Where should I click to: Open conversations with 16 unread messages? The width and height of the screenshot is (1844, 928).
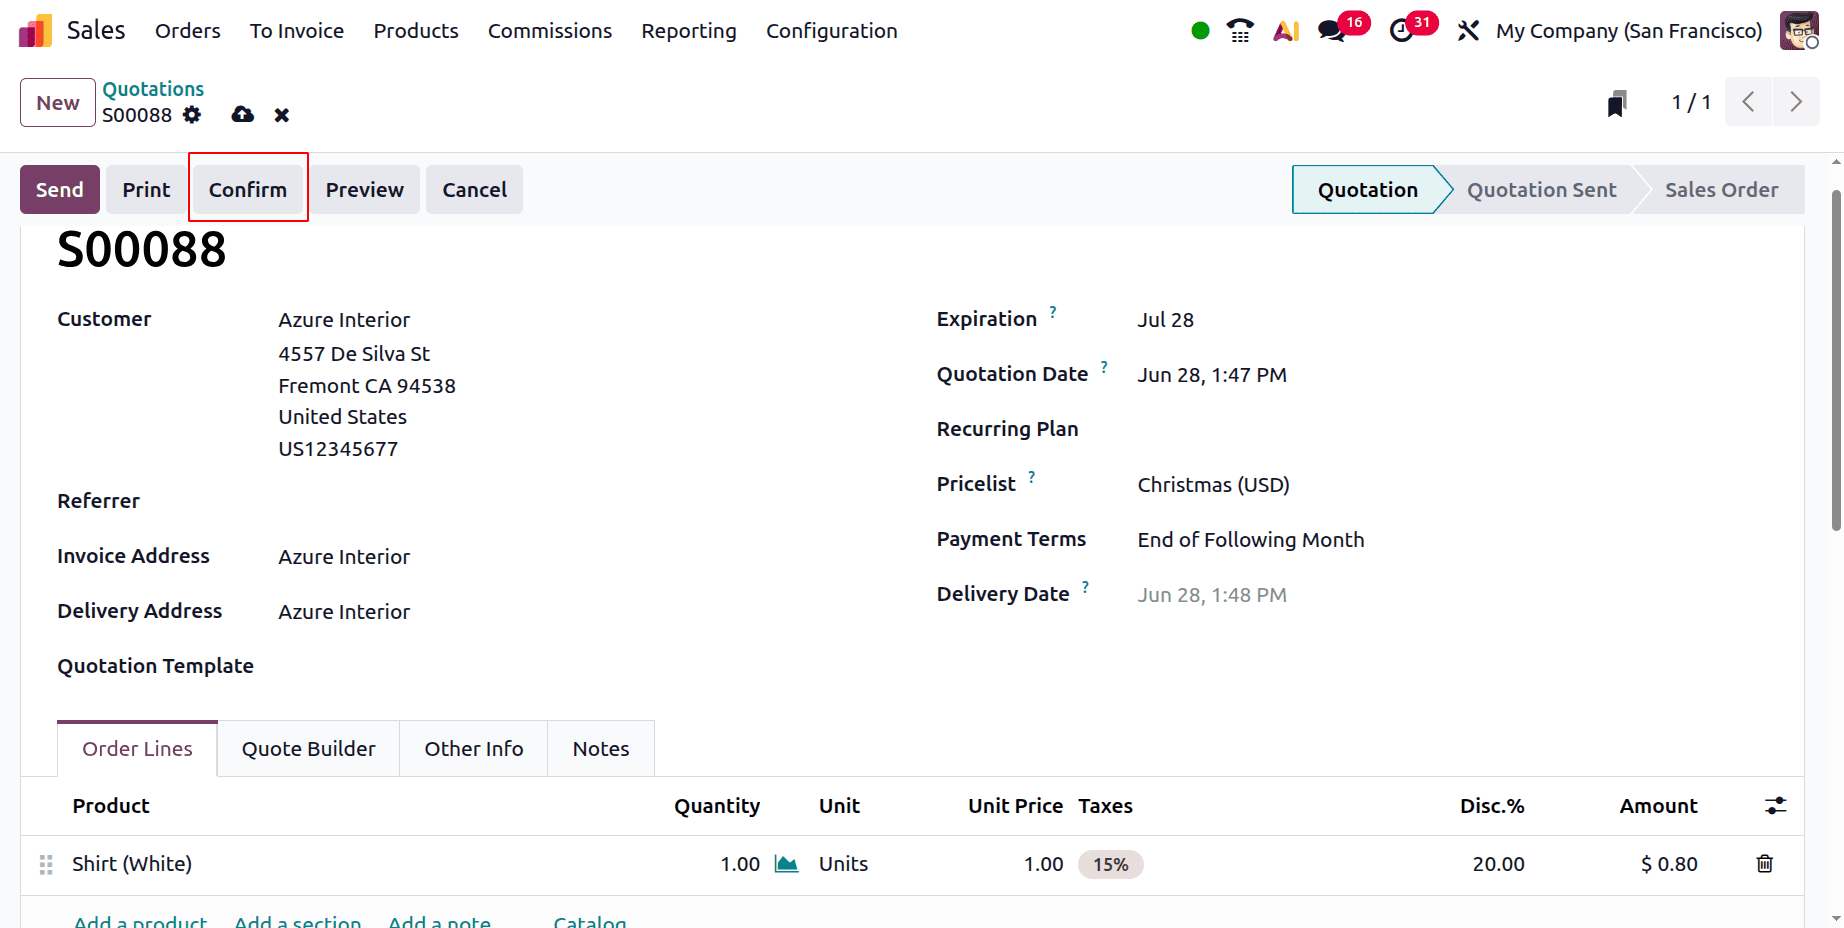(x=1342, y=29)
